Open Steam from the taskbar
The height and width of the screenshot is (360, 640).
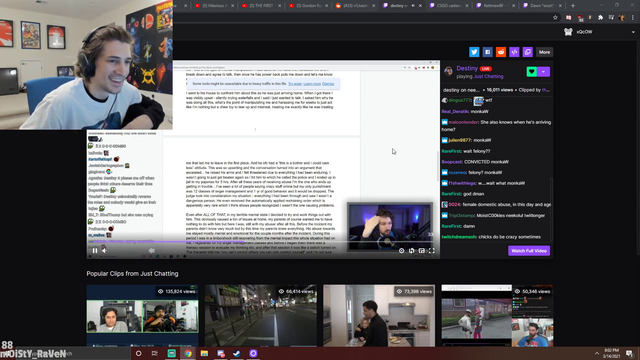pyautogui.click(x=237, y=353)
